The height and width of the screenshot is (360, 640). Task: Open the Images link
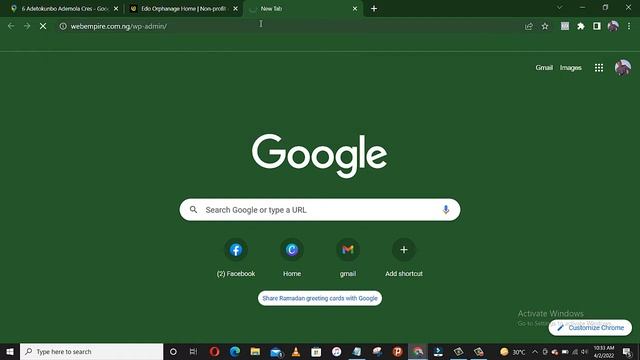pos(570,68)
